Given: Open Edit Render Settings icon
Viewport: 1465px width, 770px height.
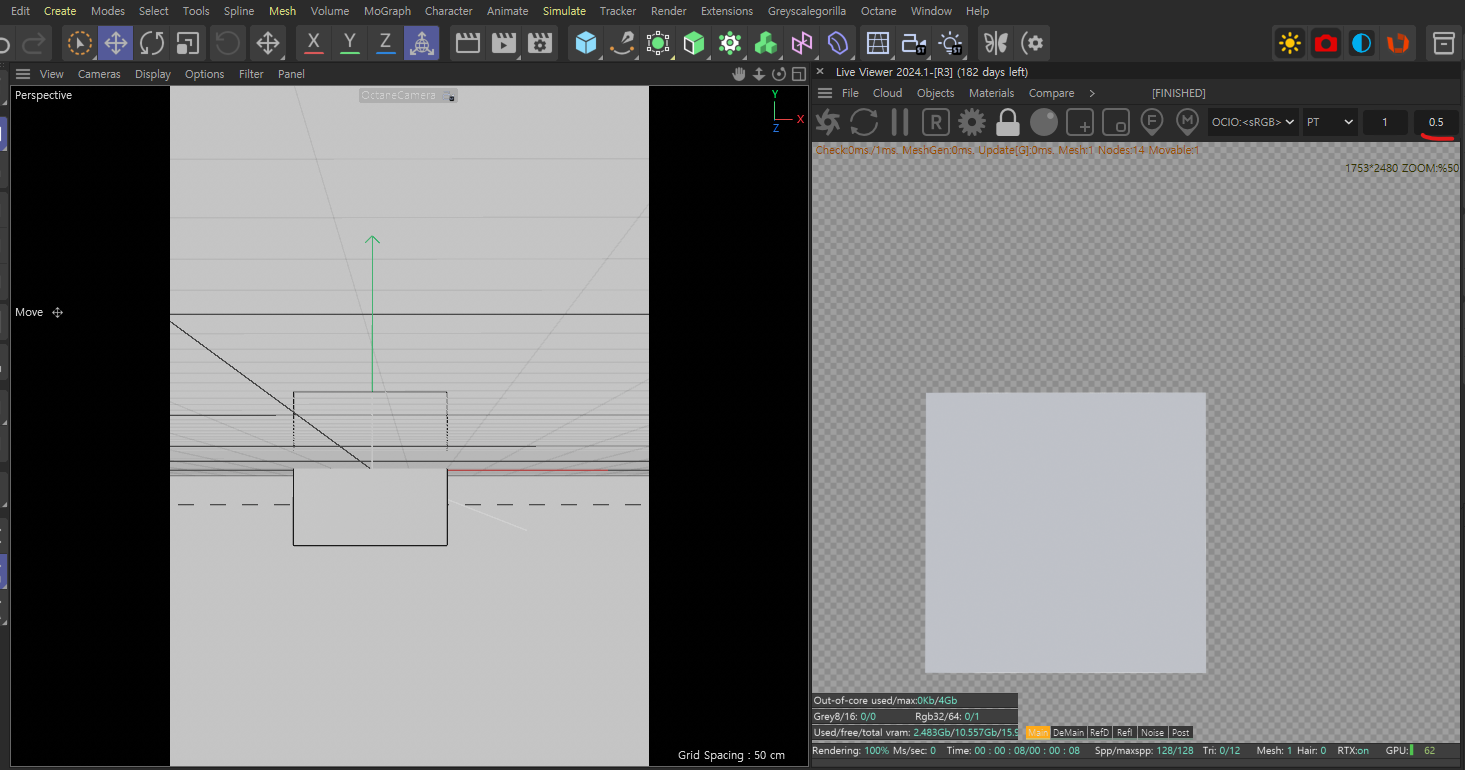Looking at the screenshot, I should (x=539, y=43).
